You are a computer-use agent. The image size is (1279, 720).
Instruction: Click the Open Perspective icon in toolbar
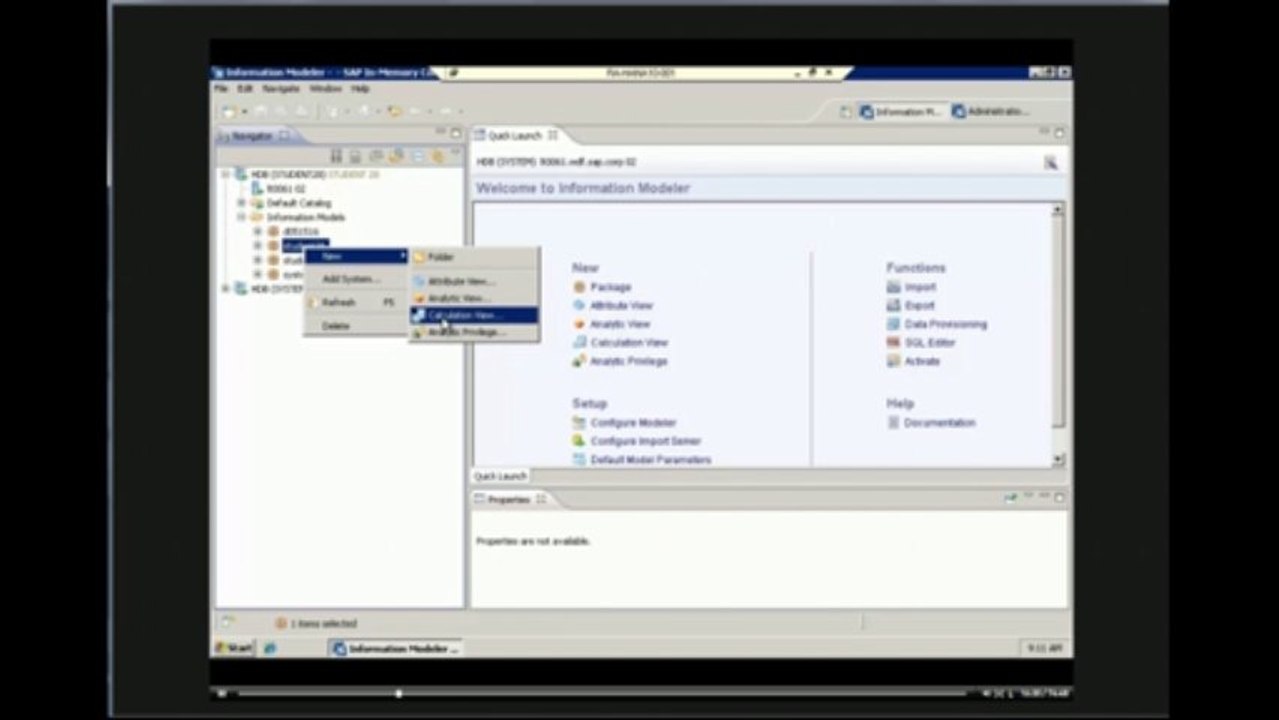click(x=846, y=112)
